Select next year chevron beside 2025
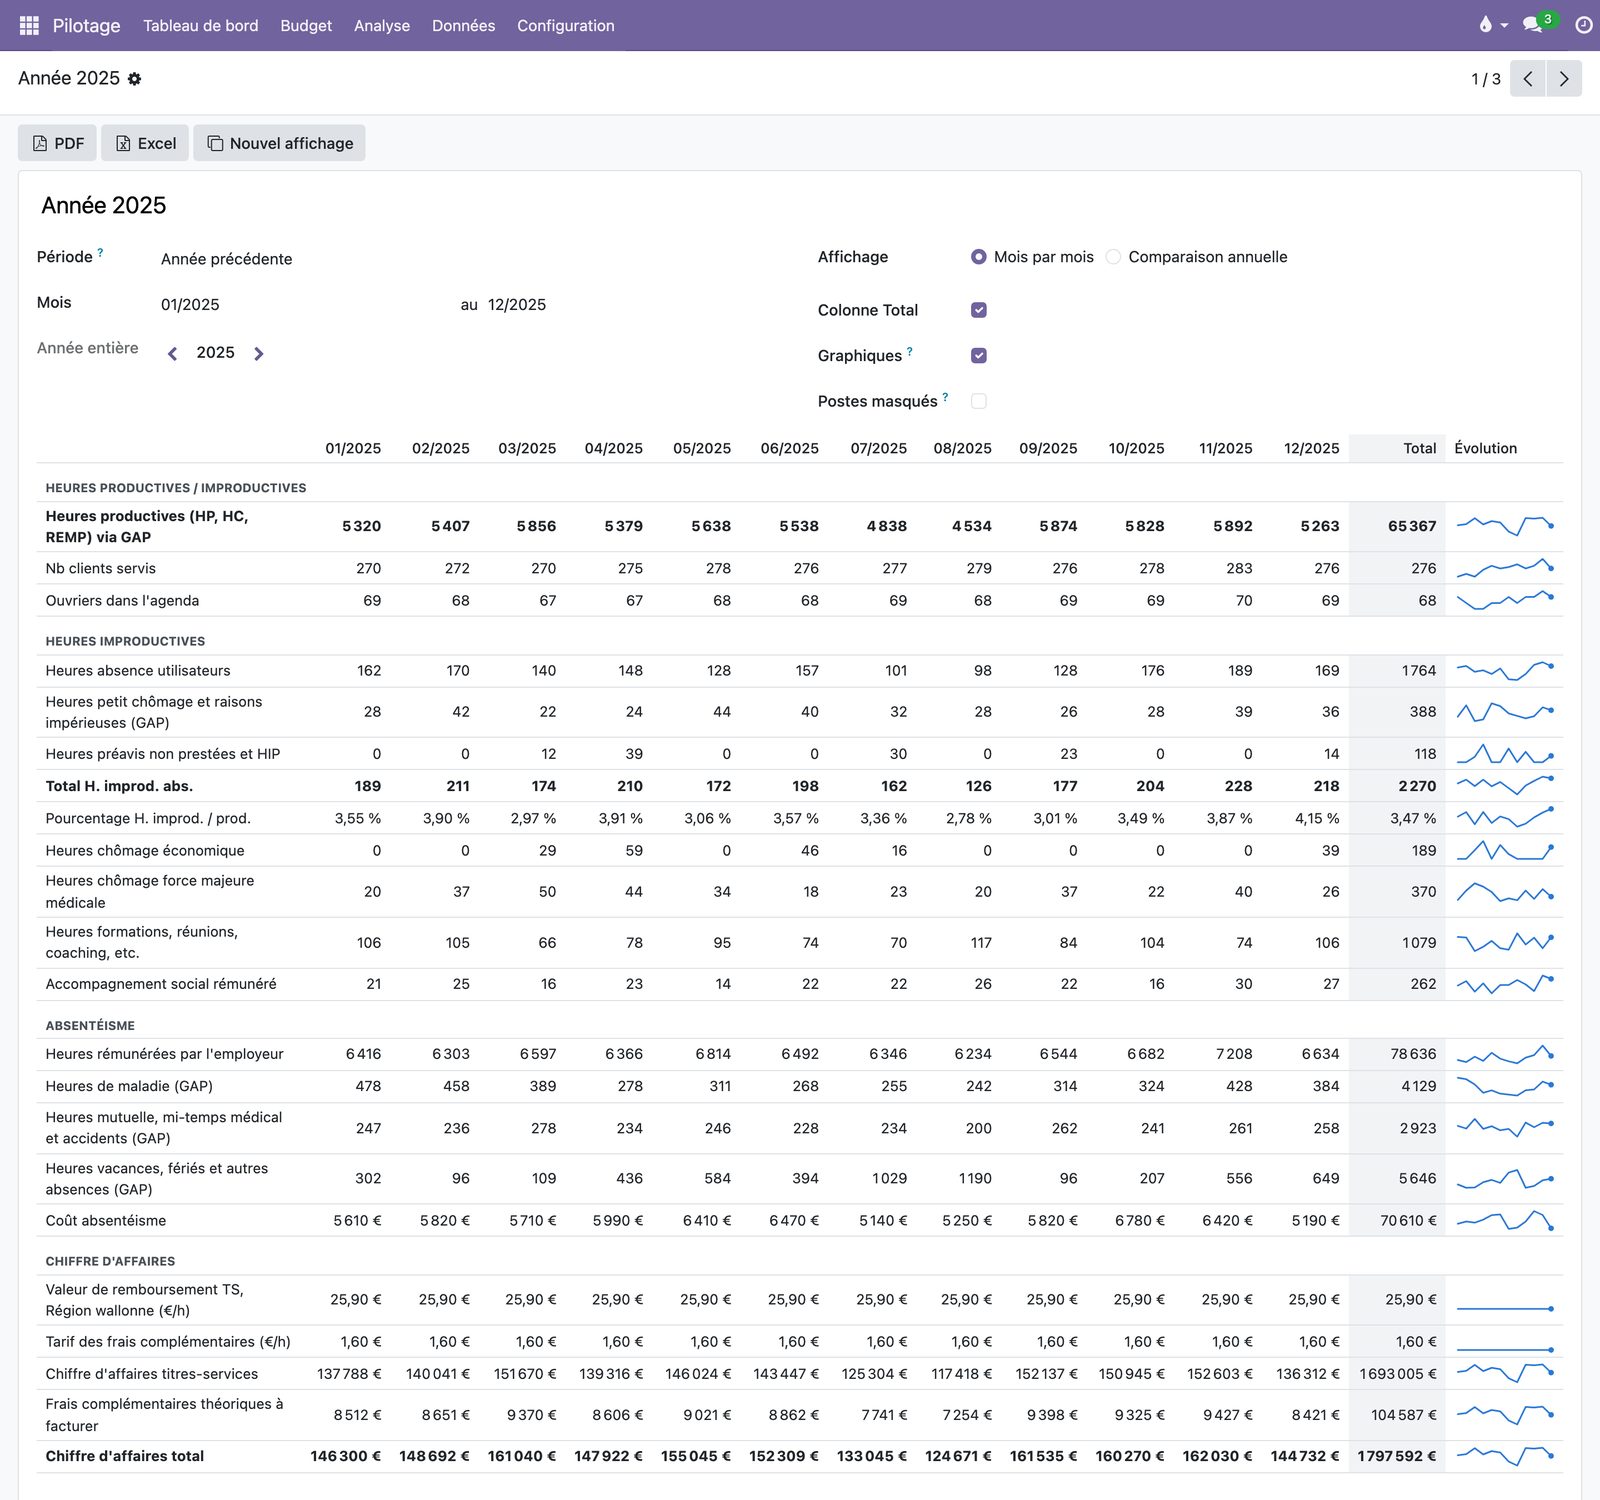Image resolution: width=1600 pixels, height=1500 pixels. coord(259,353)
